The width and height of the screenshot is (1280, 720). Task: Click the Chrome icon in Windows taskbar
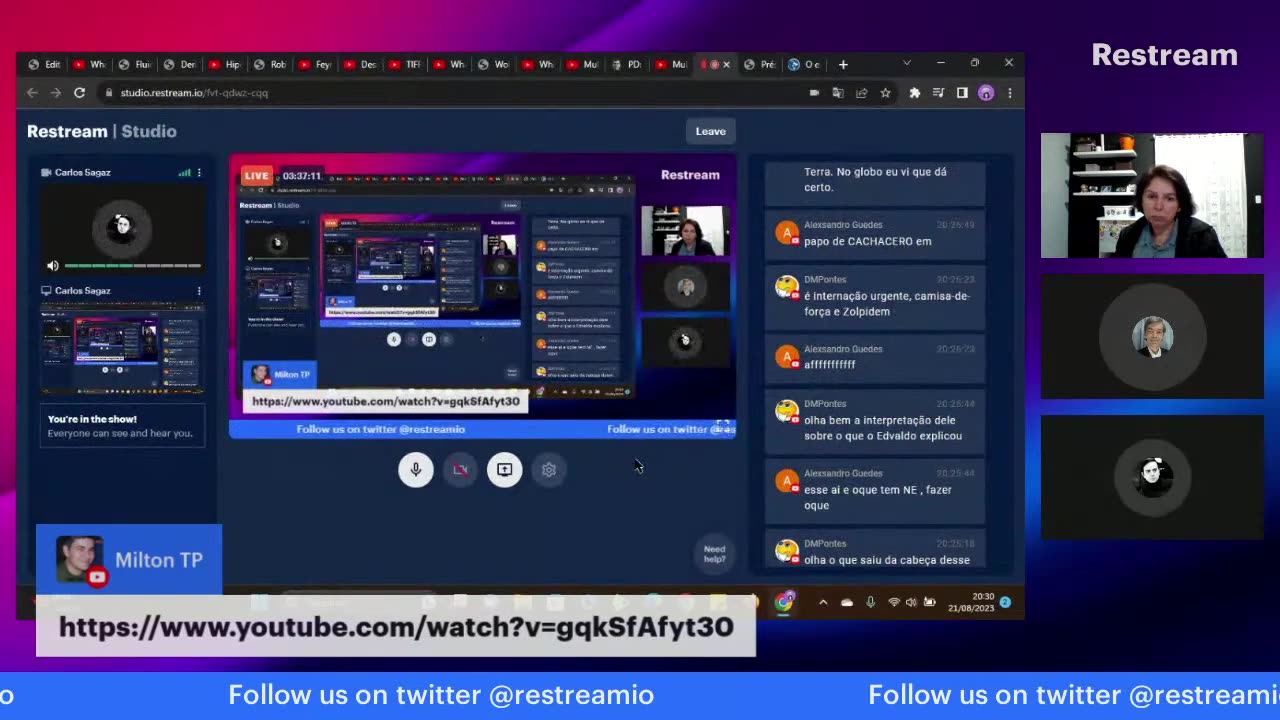[785, 602]
